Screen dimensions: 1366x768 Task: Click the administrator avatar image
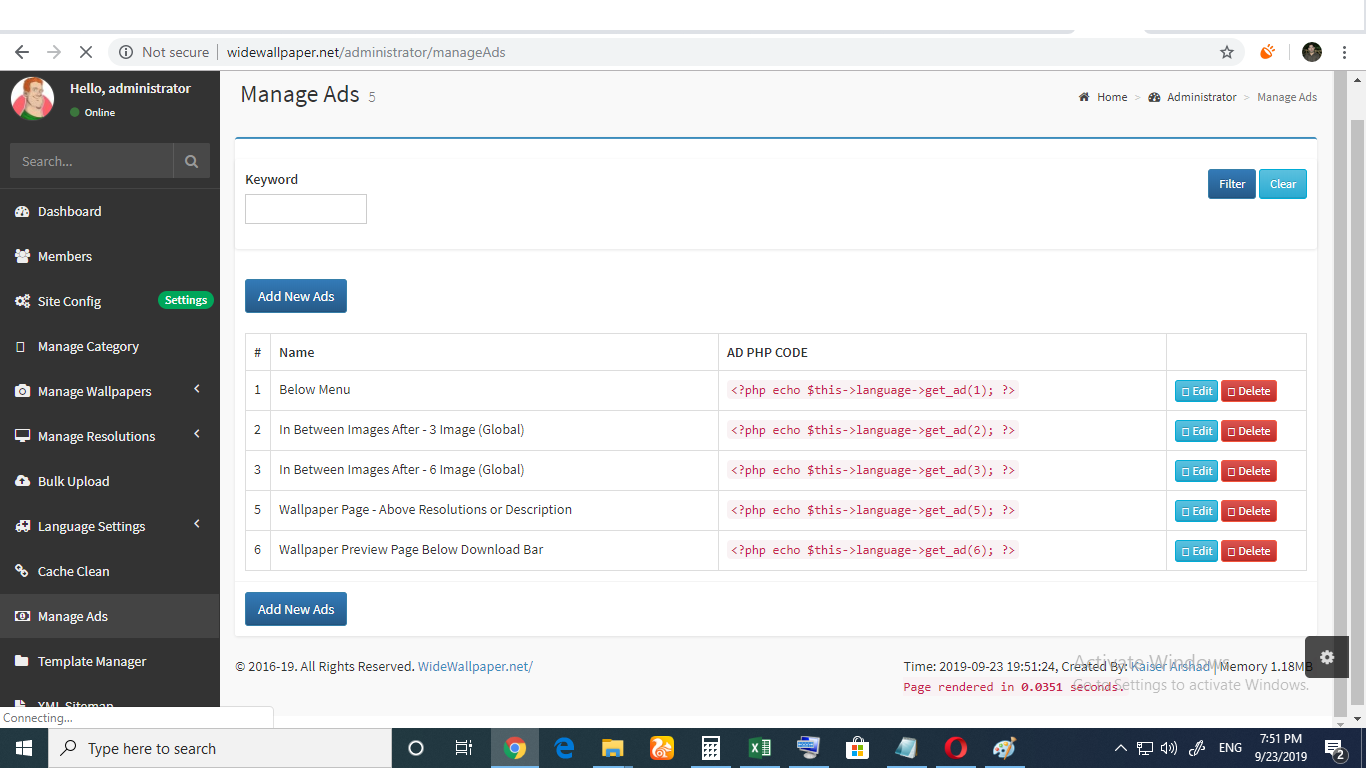[x=32, y=98]
